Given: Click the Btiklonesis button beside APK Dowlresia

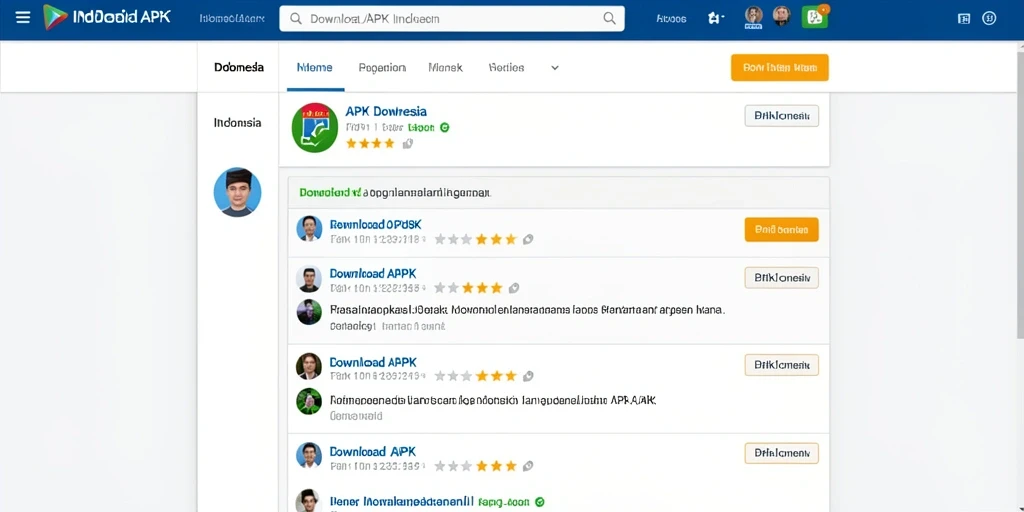Looking at the screenshot, I should [x=782, y=116].
